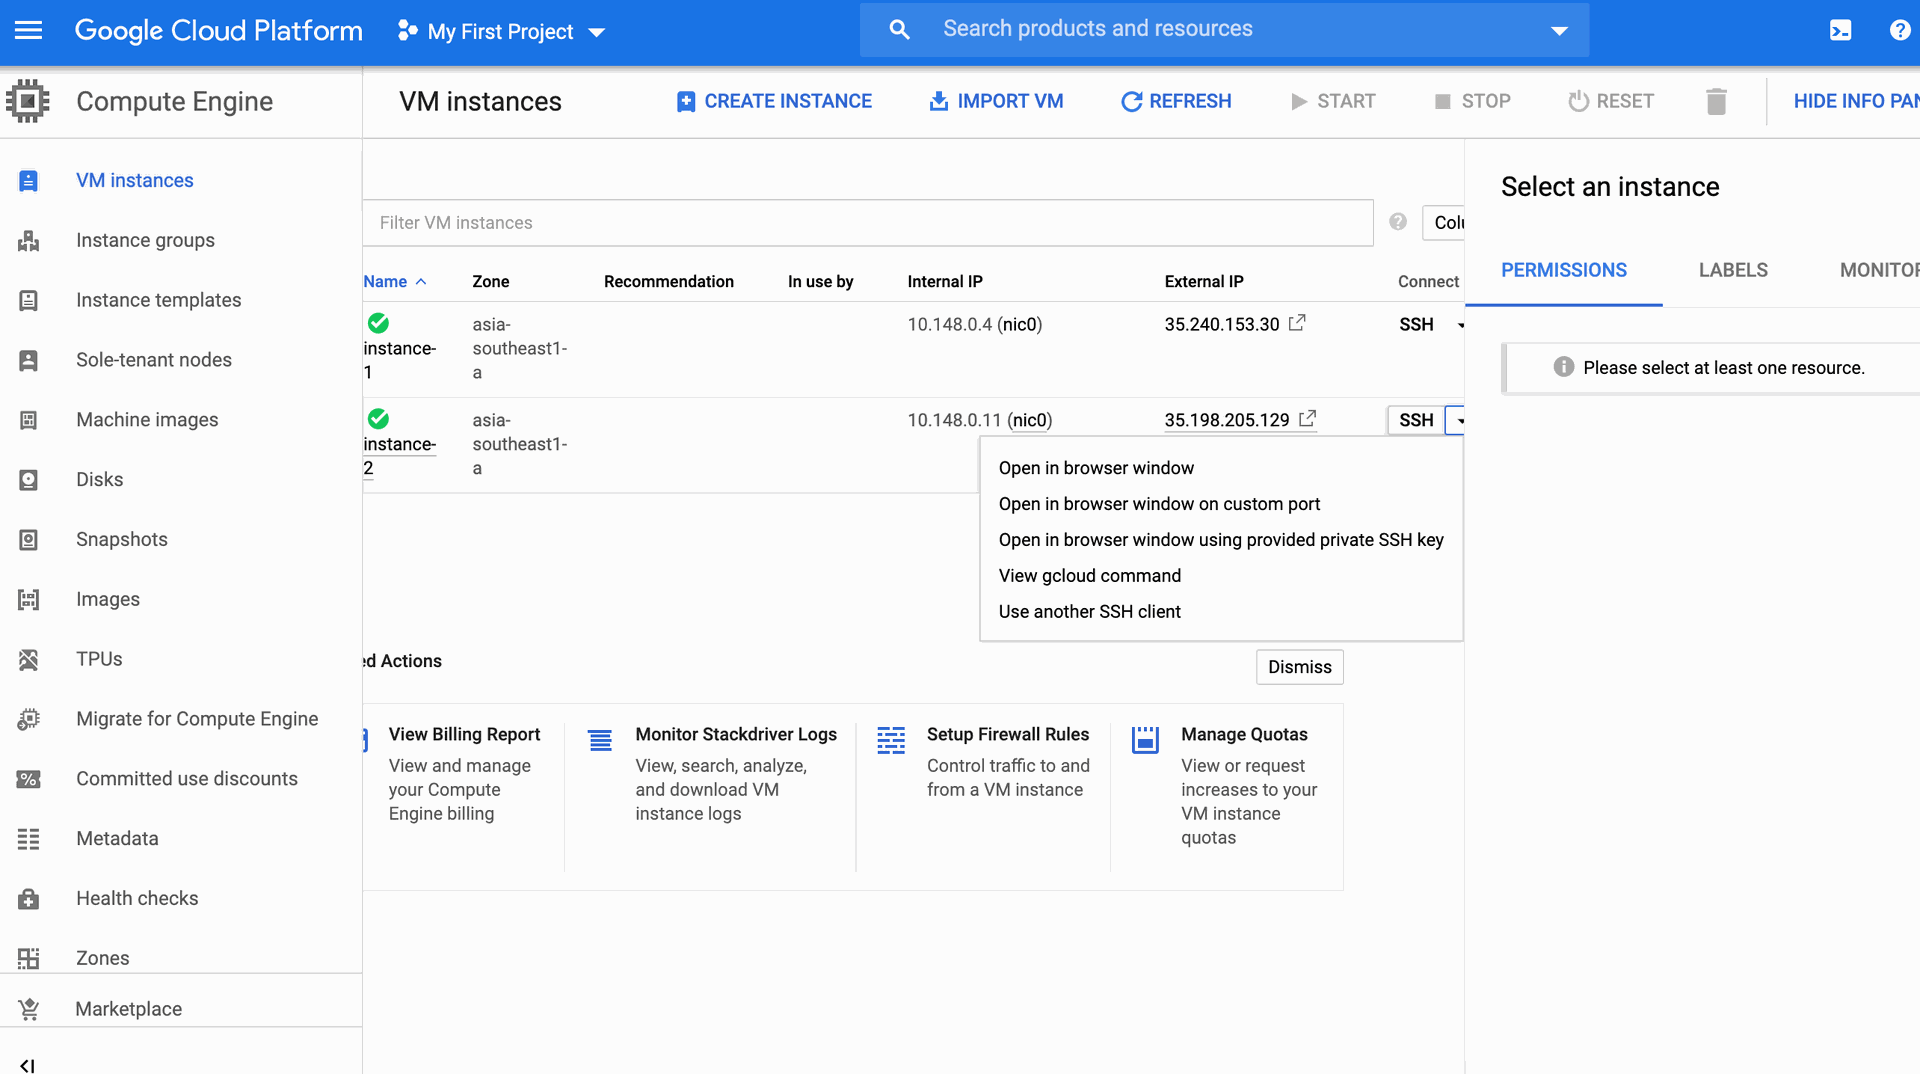
Task: Choose browser window using provided private SSH key
Action: click(x=1221, y=540)
